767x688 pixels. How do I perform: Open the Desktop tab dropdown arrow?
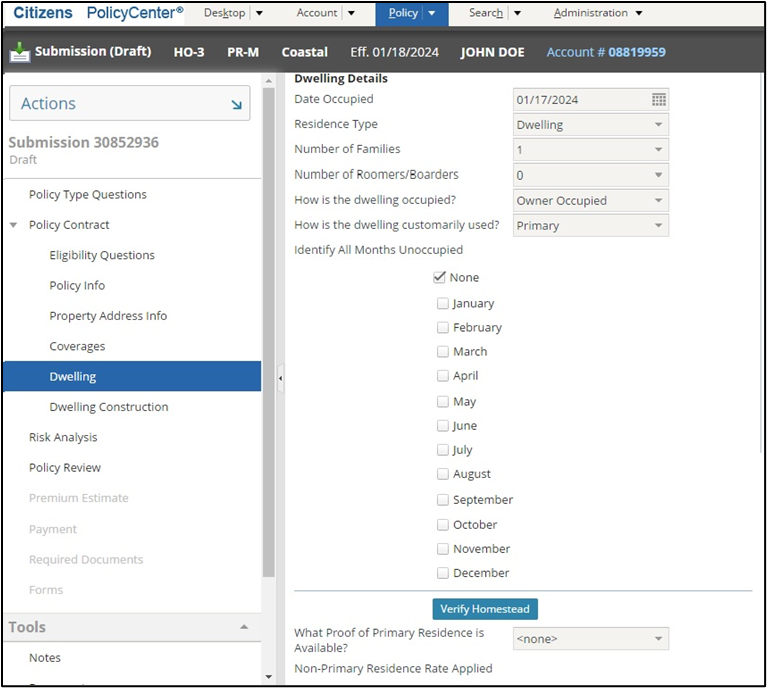coord(259,14)
